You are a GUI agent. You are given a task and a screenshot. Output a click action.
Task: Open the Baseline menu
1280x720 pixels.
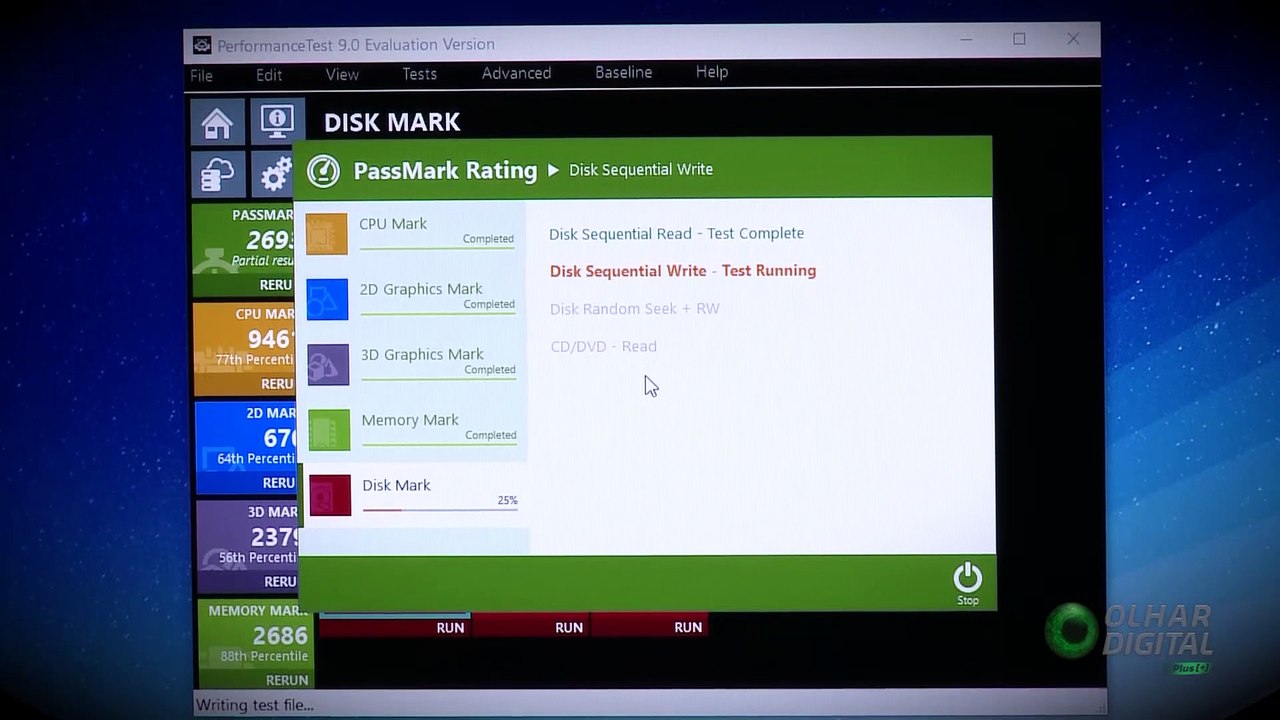coord(623,72)
